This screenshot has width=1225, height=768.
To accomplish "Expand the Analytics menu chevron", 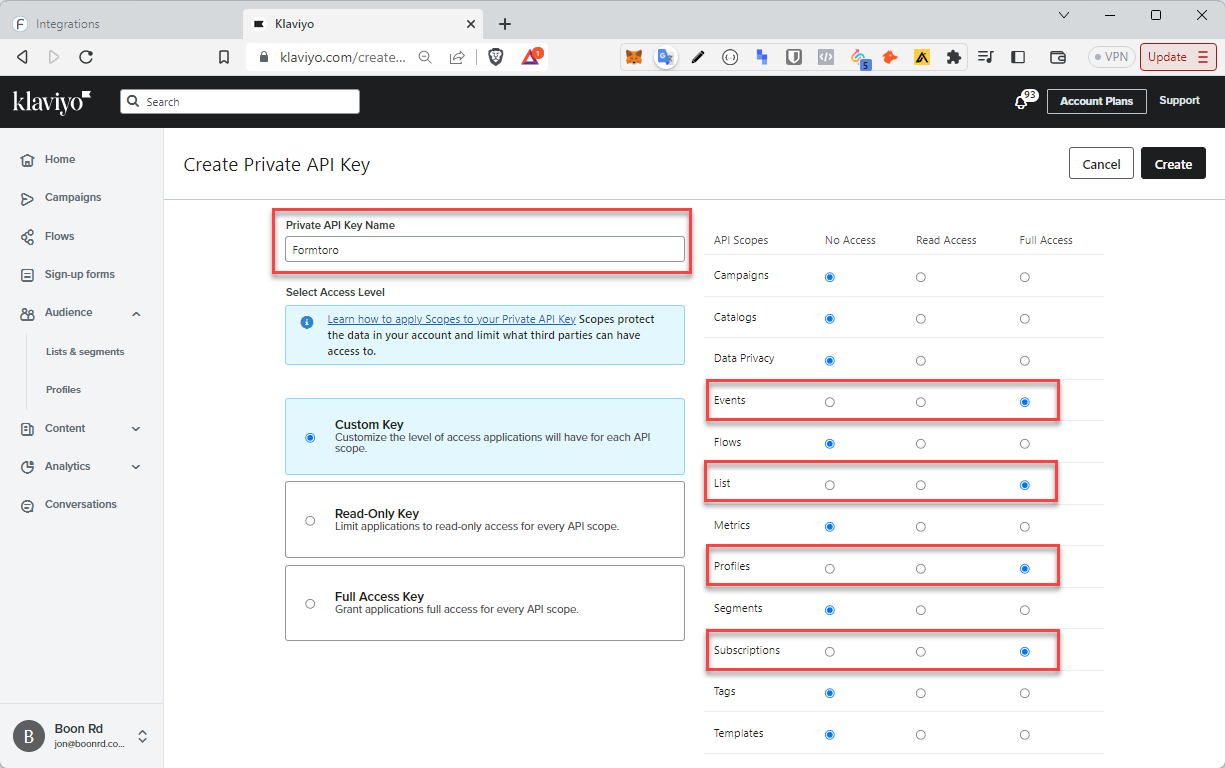I will click(136, 467).
